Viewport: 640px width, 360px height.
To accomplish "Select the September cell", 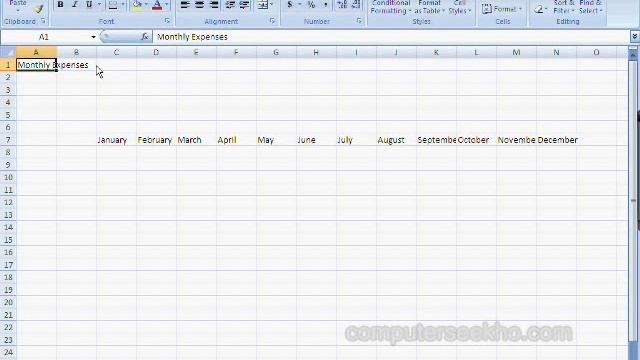I will click(x=436, y=140).
